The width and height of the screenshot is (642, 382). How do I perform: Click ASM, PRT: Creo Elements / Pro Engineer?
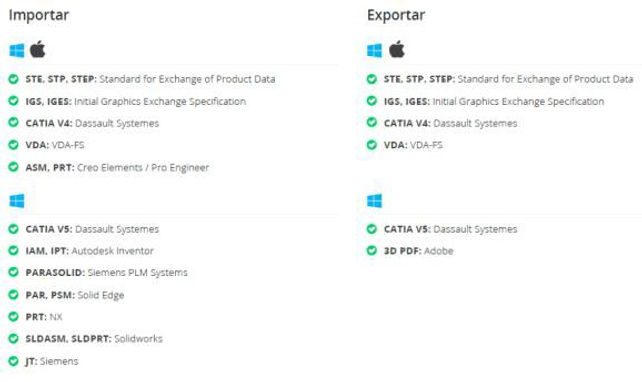(117, 167)
